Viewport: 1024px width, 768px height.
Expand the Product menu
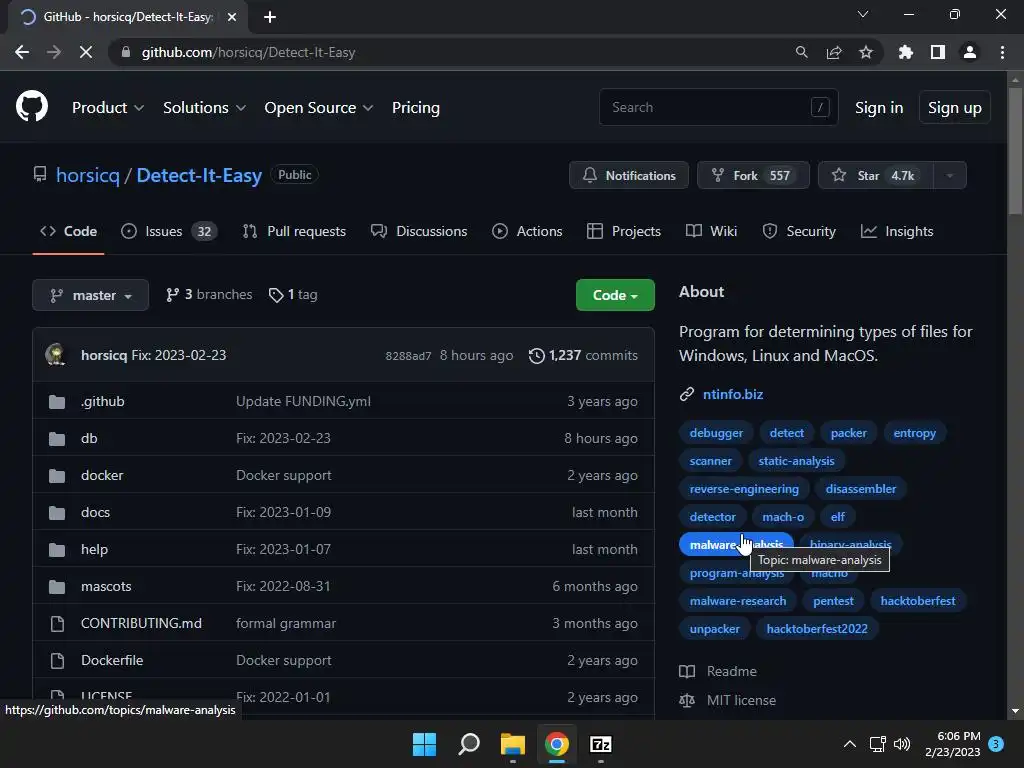pos(108,108)
